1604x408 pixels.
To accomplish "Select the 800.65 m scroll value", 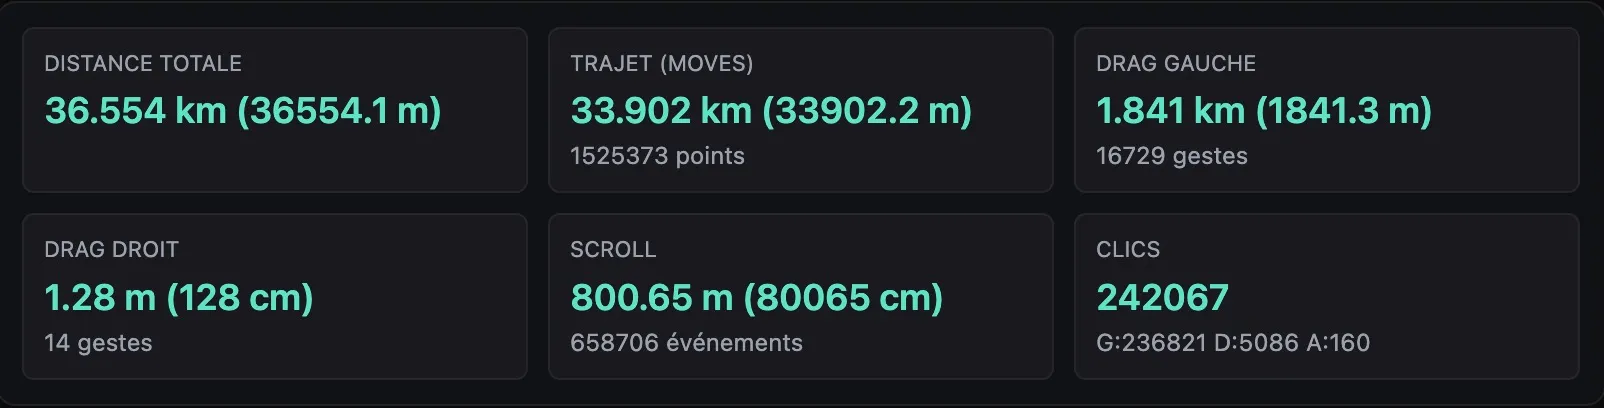I will pyautogui.click(x=756, y=297).
